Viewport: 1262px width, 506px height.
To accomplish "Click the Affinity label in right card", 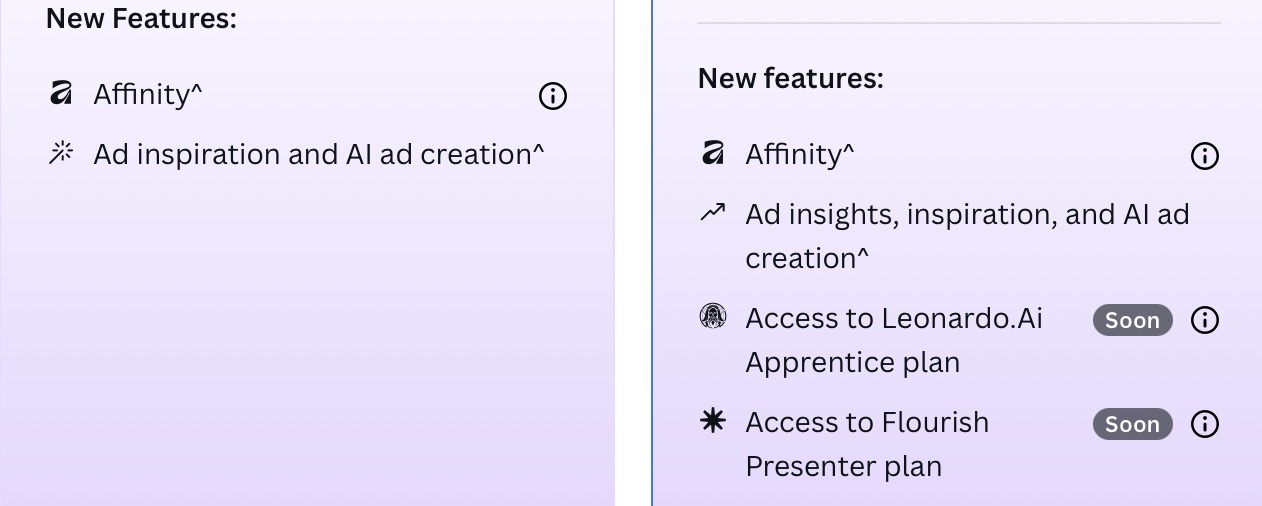I will (800, 154).
